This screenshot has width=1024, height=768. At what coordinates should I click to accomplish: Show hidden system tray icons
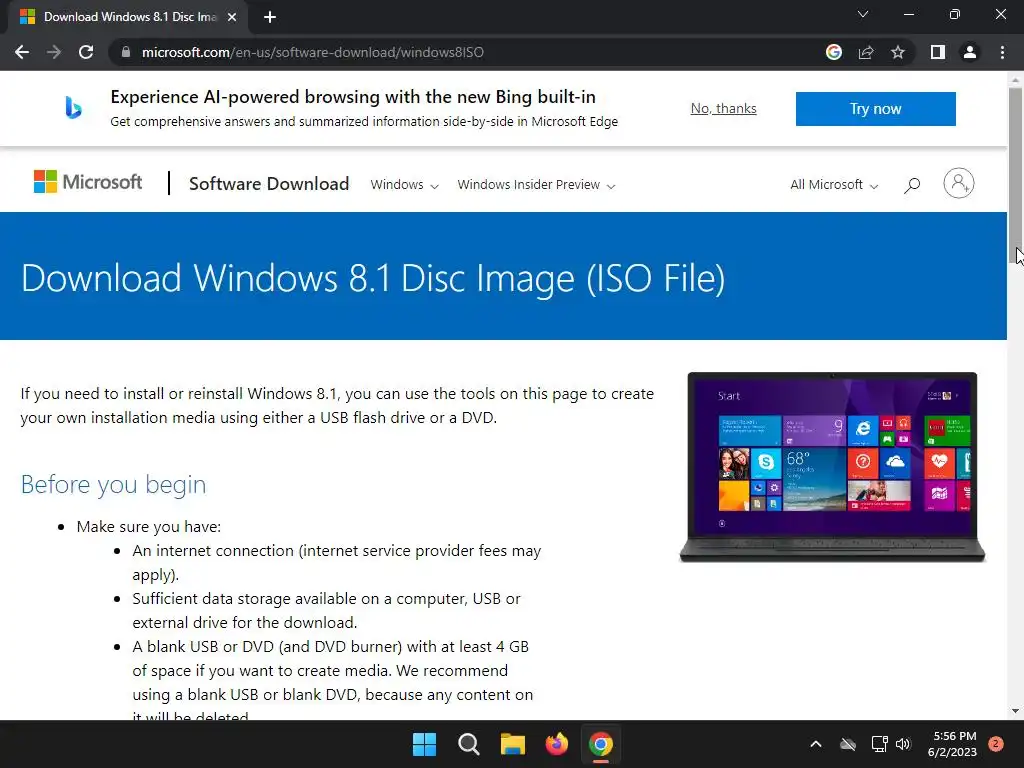(816, 744)
